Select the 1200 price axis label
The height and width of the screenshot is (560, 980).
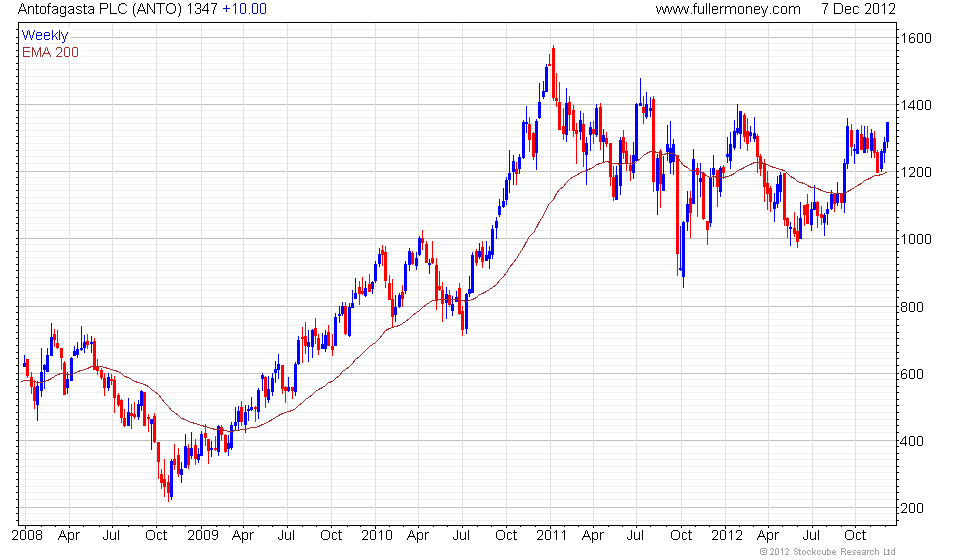click(x=916, y=172)
